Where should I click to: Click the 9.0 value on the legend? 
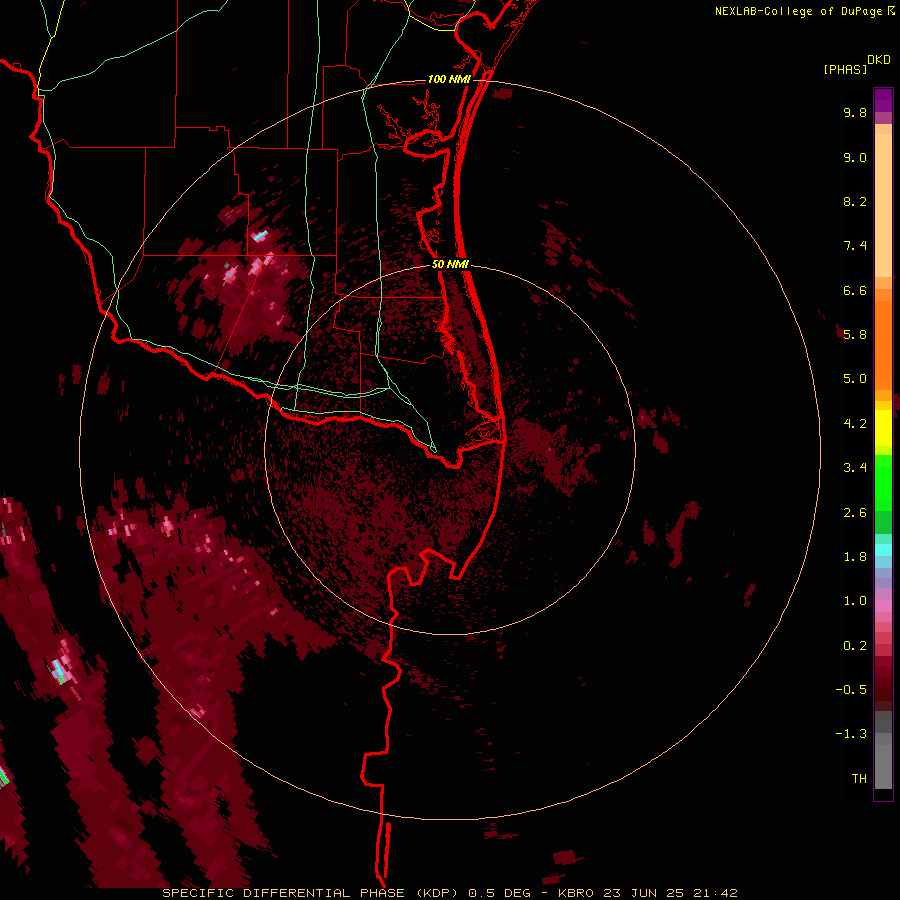point(855,157)
